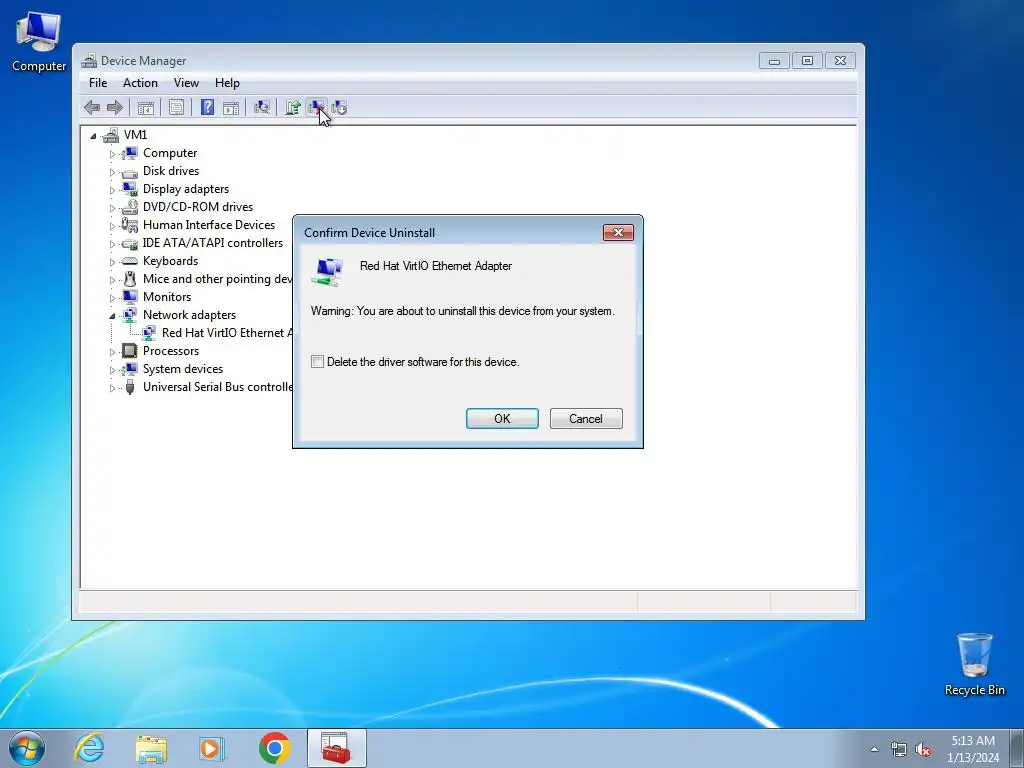Viewport: 1024px width, 768px height.
Task: Expand the Disk drives category
Action: (112, 172)
